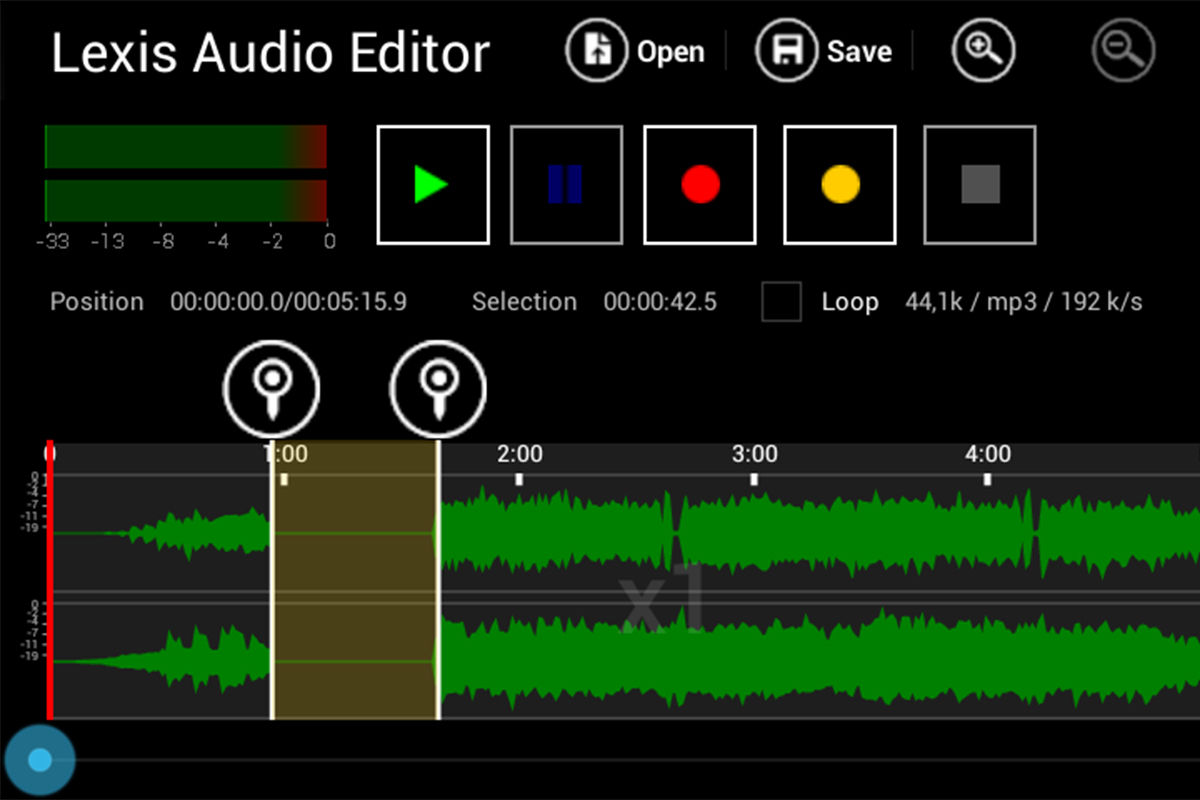Image resolution: width=1200 pixels, height=800 pixels.
Task: Click the Open text label
Action: tap(670, 52)
